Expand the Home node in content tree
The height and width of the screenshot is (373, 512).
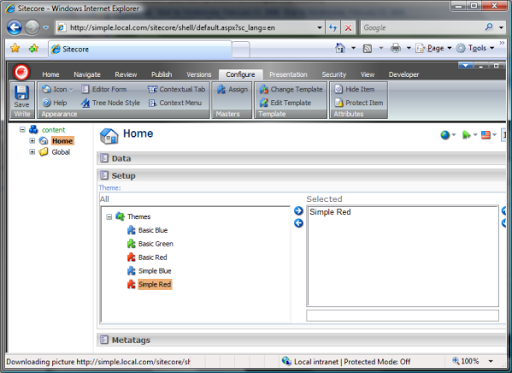pyautogui.click(x=32, y=141)
